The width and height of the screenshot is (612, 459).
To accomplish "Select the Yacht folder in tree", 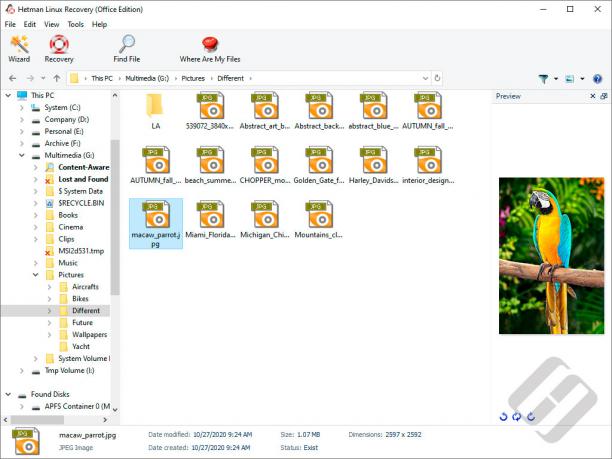I will [81, 347].
